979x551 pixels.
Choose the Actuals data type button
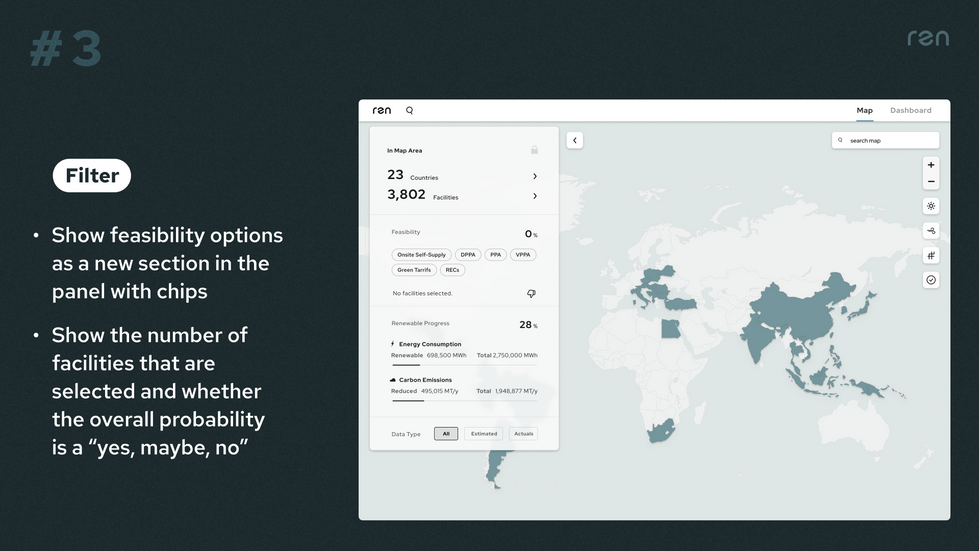click(524, 434)
